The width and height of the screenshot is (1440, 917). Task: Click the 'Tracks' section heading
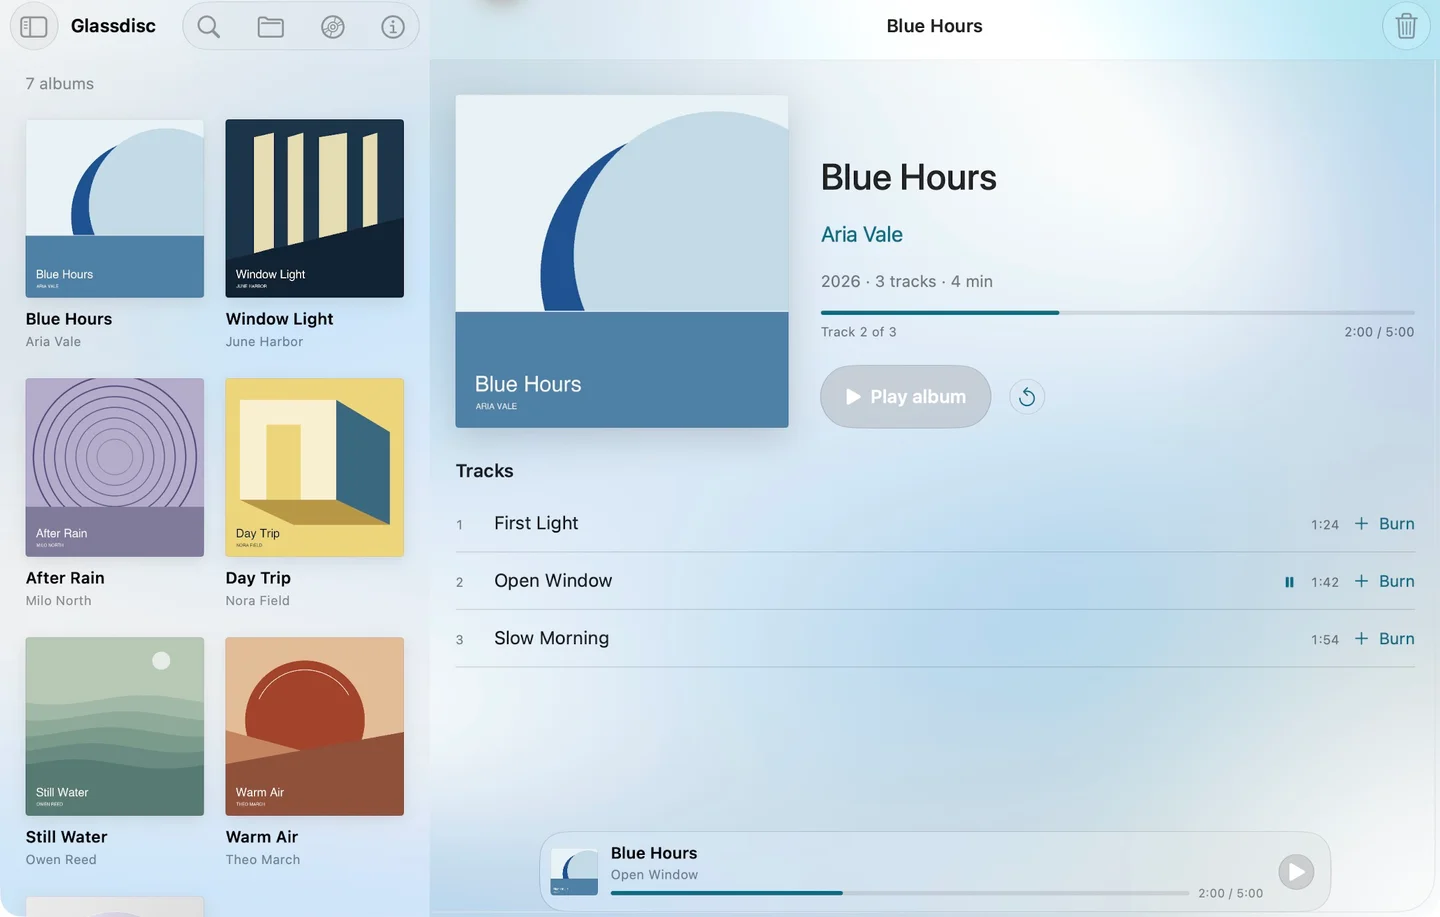[485, 471]
